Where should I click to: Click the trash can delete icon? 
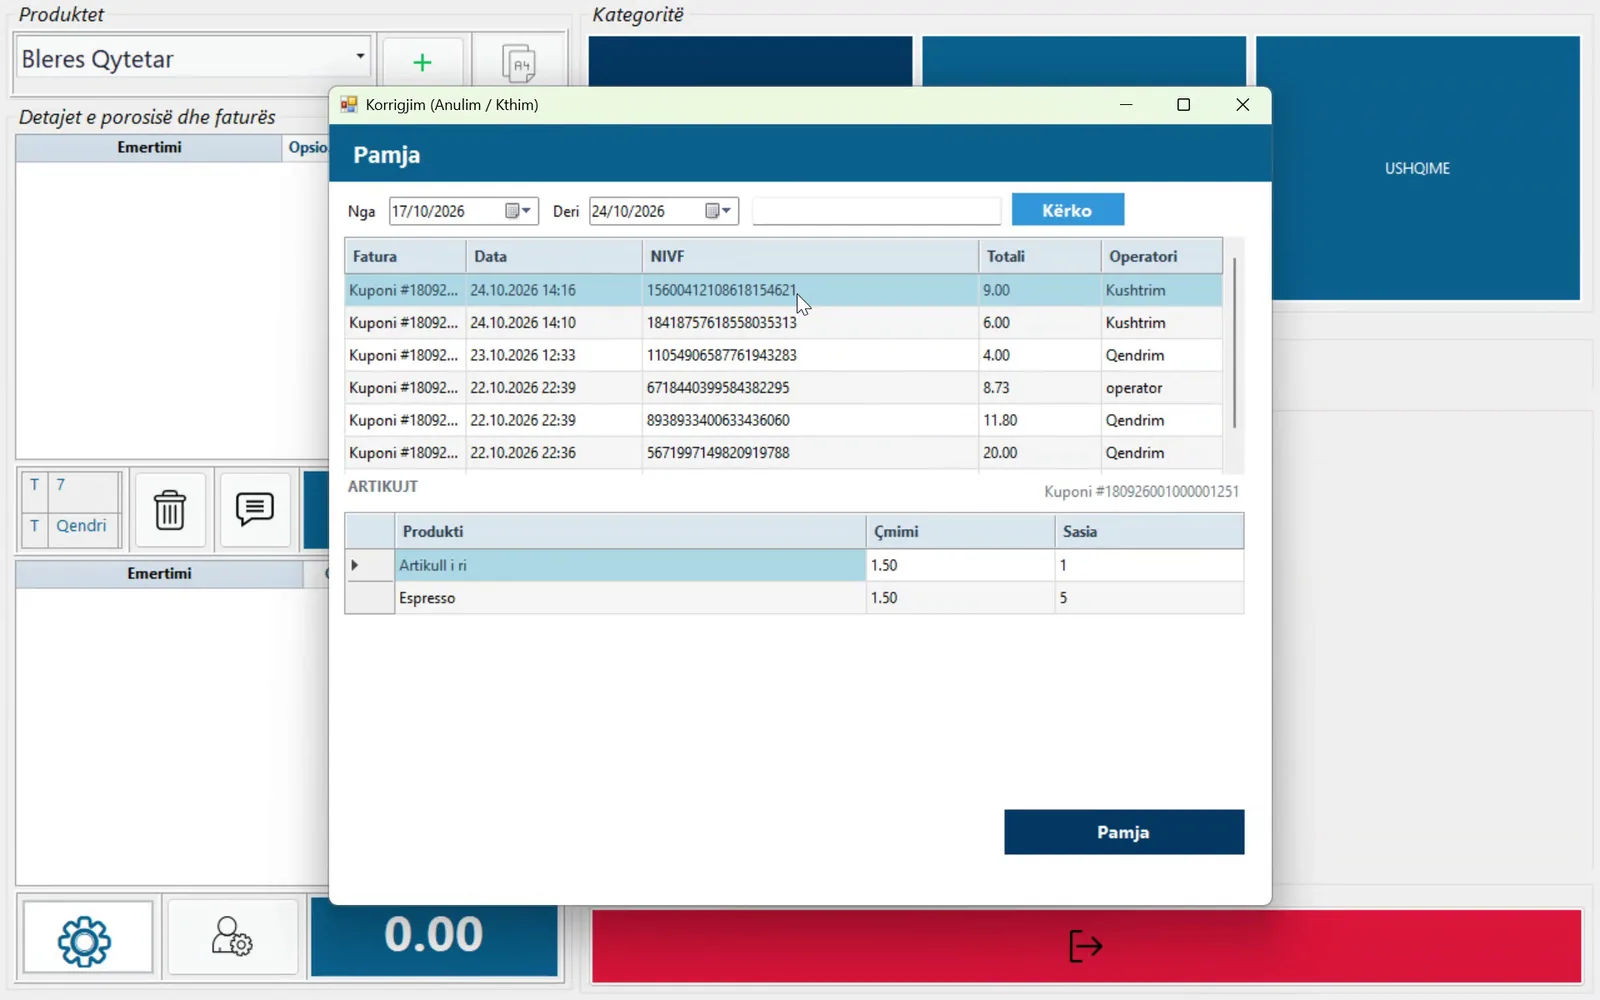click(x=170, y=510)
